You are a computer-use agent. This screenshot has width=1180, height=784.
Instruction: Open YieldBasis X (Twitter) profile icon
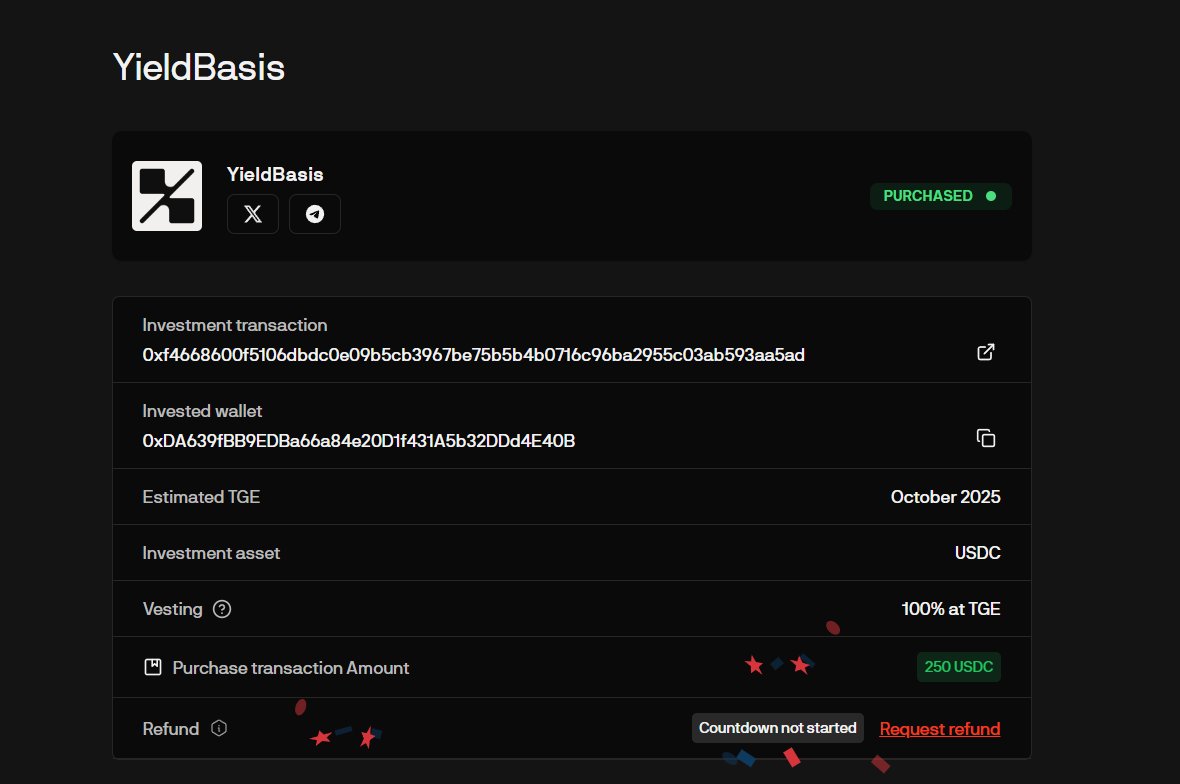coord(253,214)
